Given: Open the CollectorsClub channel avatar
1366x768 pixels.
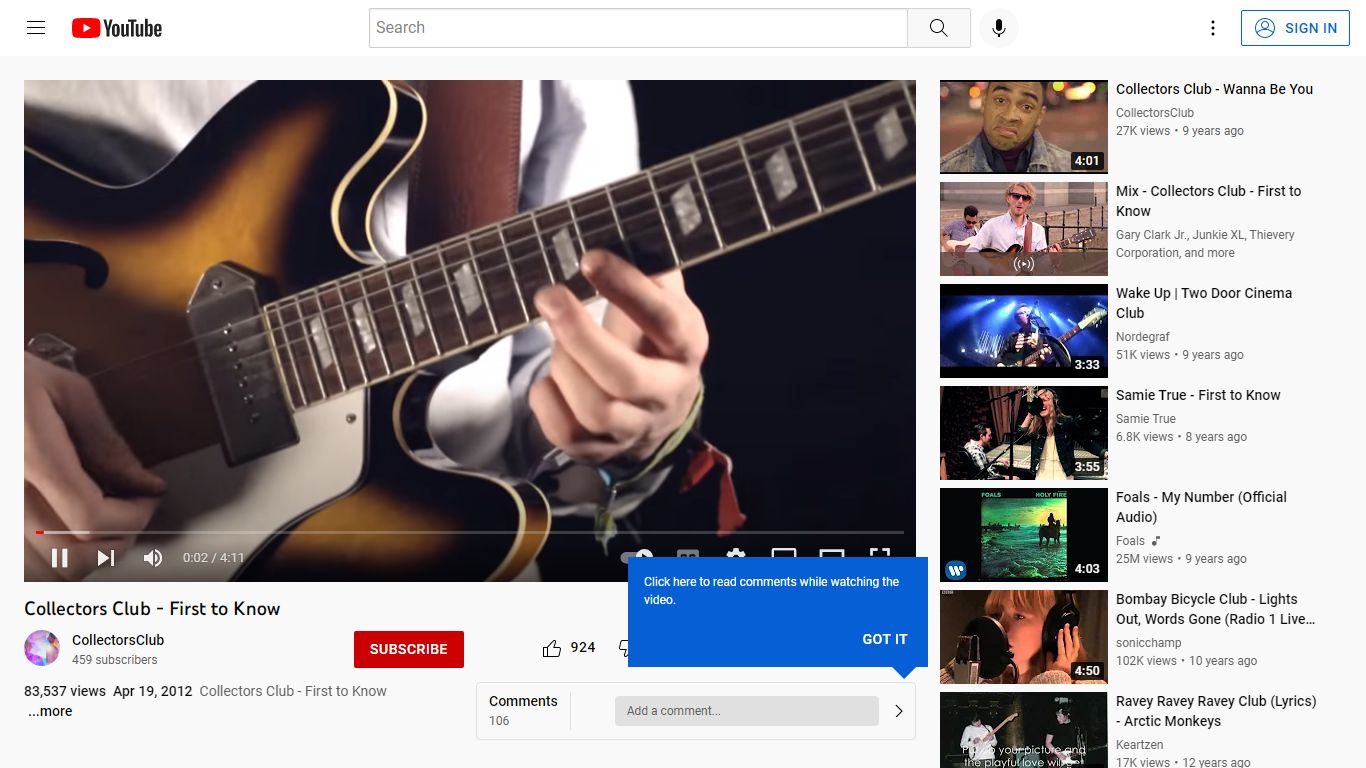Looking at the screenshot, I should click(x=42, y=648).
